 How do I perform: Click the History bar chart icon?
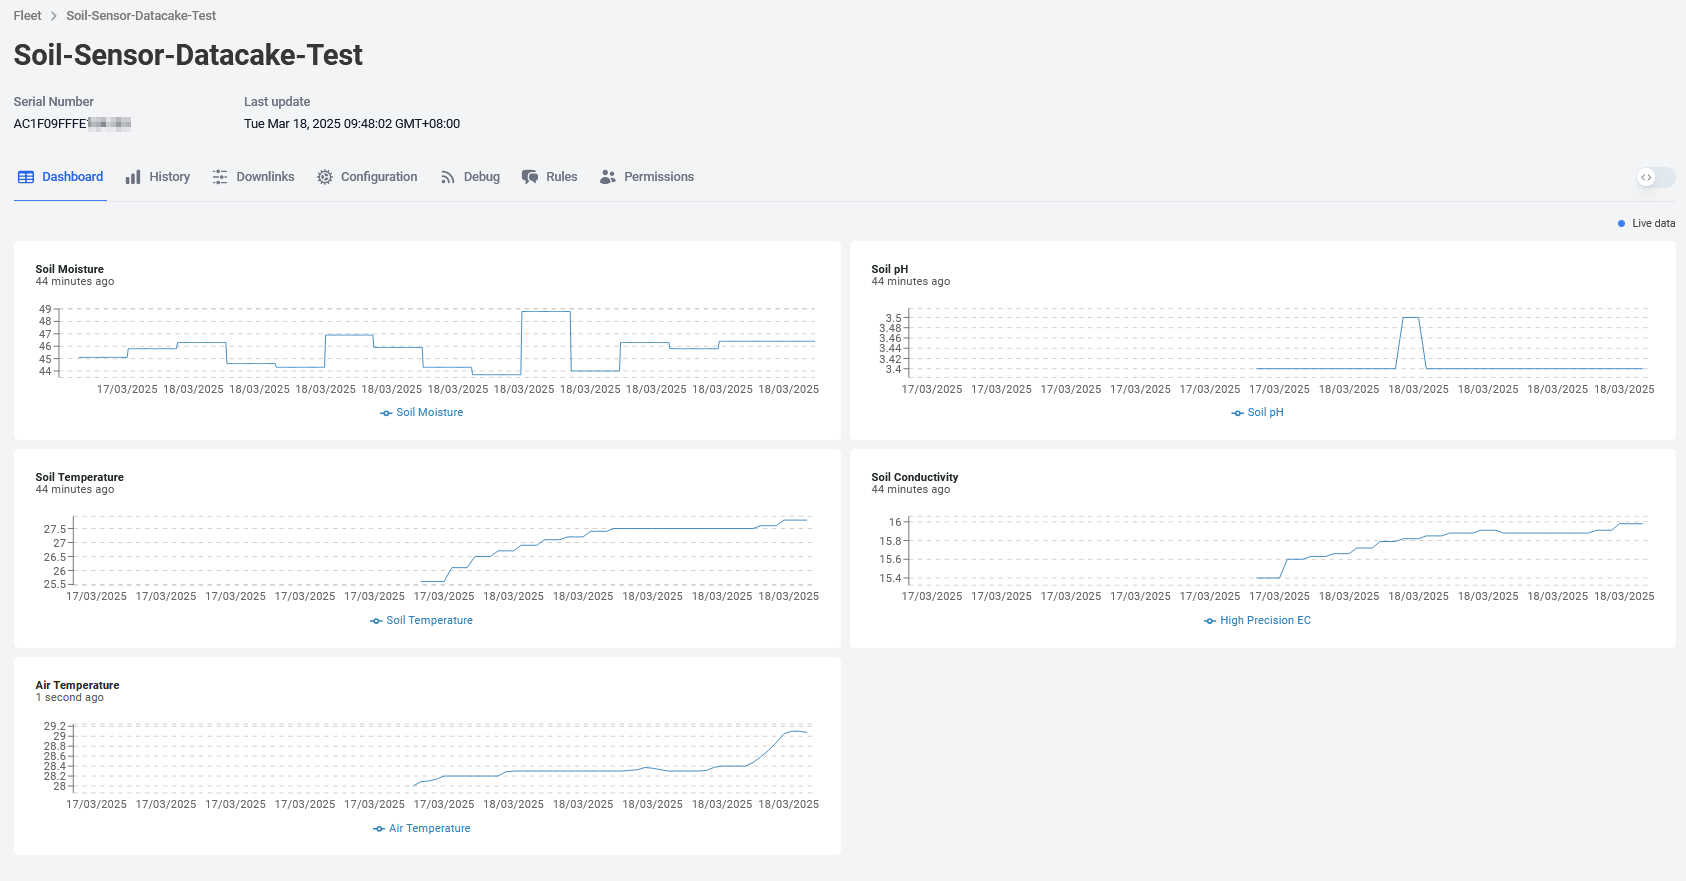133,177
